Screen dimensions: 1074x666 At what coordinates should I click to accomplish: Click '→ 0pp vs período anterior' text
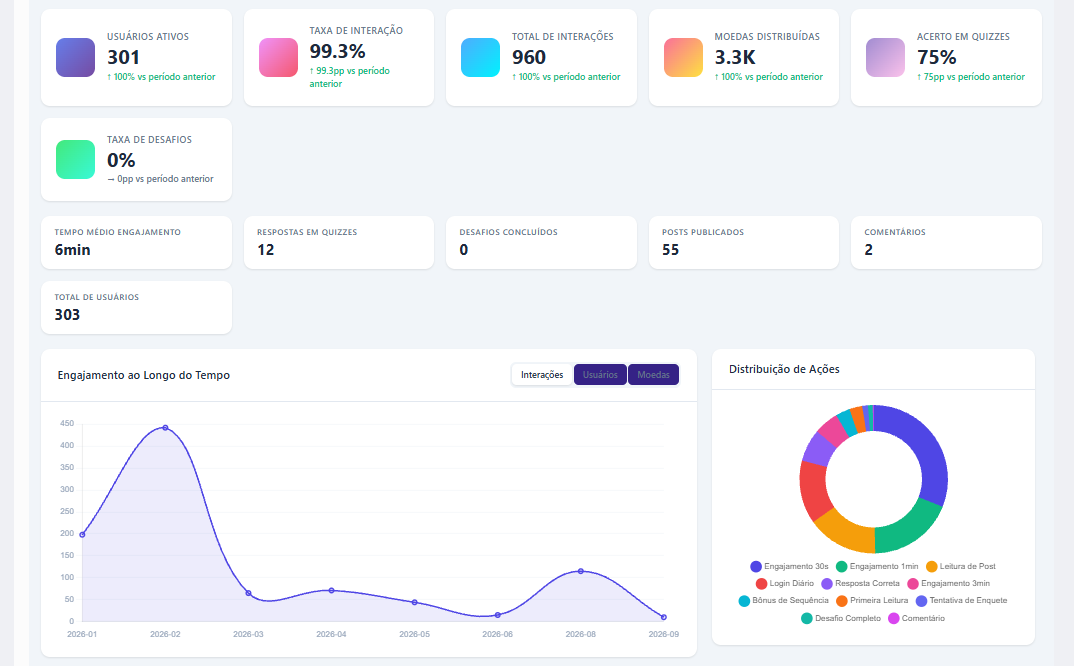(x=160, y=179)
